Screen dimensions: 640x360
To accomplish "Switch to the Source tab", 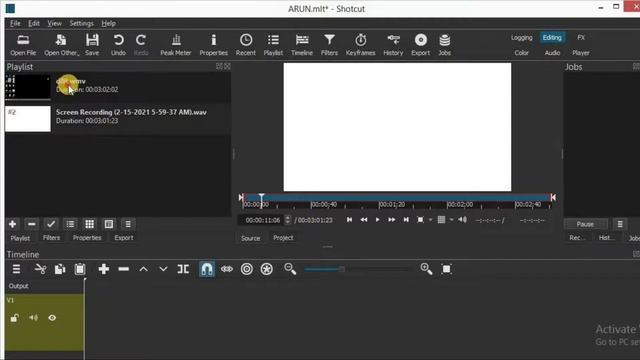I will click(250, 238).
